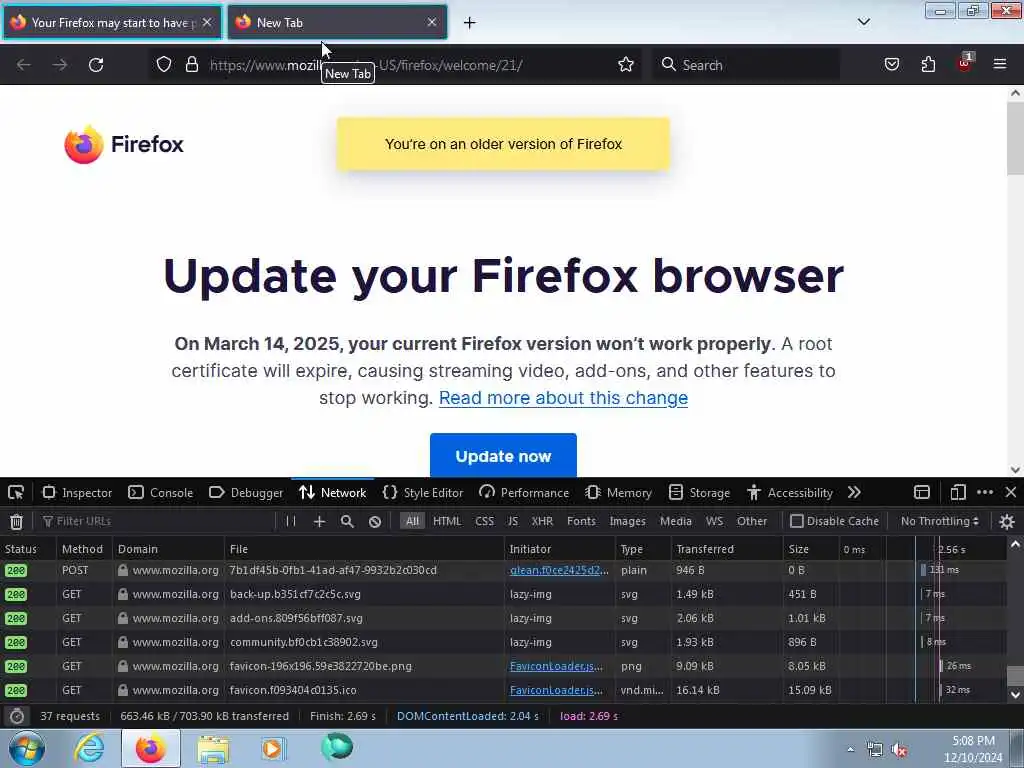Open Windows Start menu
The height and width of the screenshot is (768, 1024).
(x=27, y=748)
